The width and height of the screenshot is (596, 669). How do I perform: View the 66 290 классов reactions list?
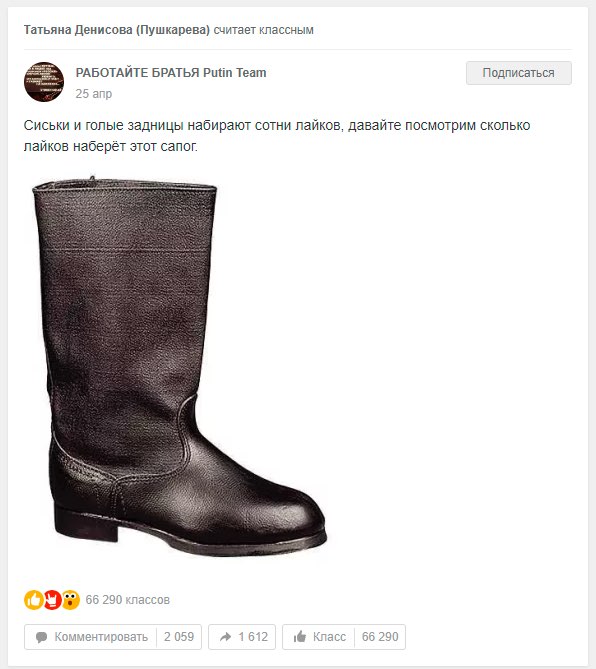[128, 600]
